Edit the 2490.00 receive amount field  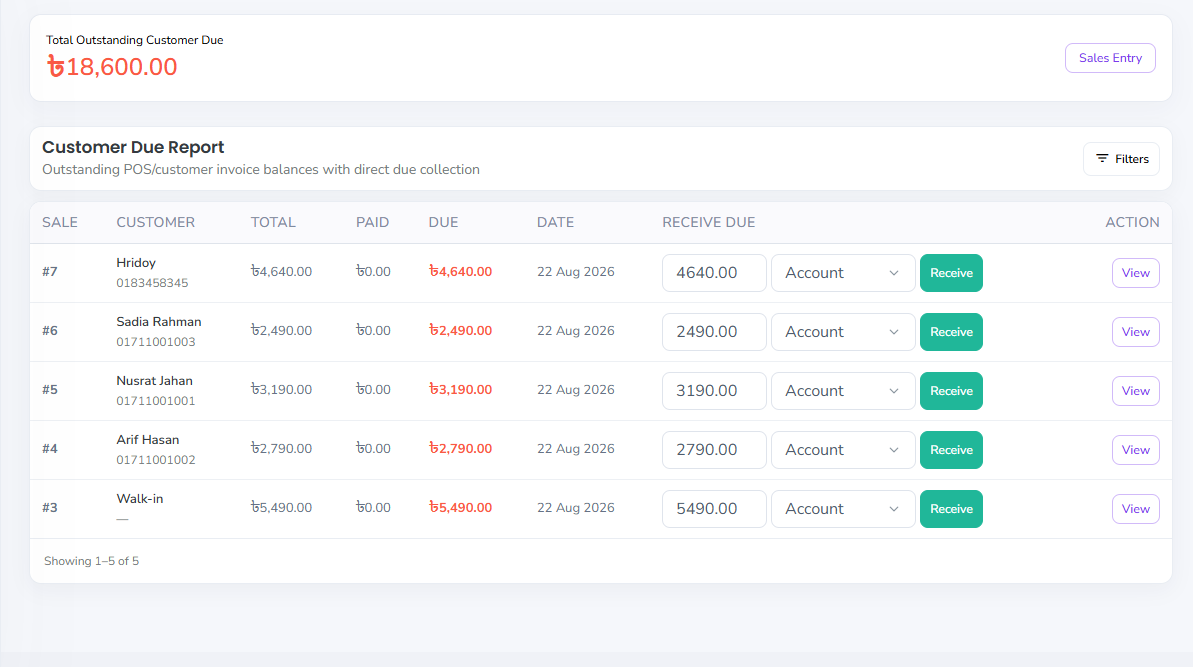coord(714,332)
